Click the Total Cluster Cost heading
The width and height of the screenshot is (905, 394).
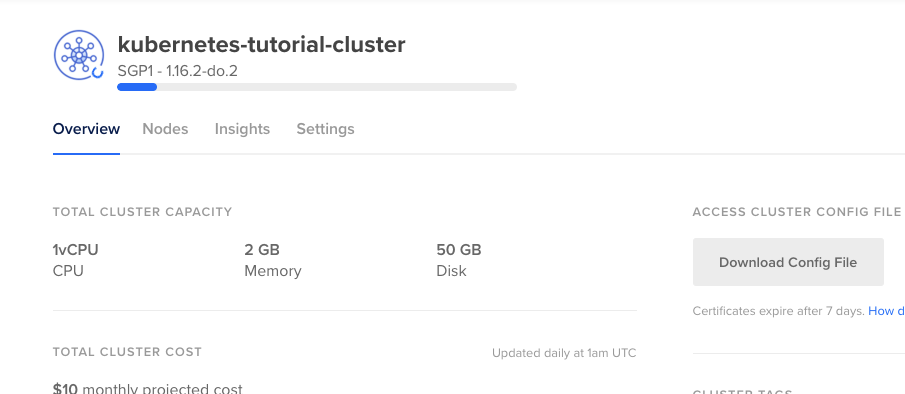click(128, 352)
